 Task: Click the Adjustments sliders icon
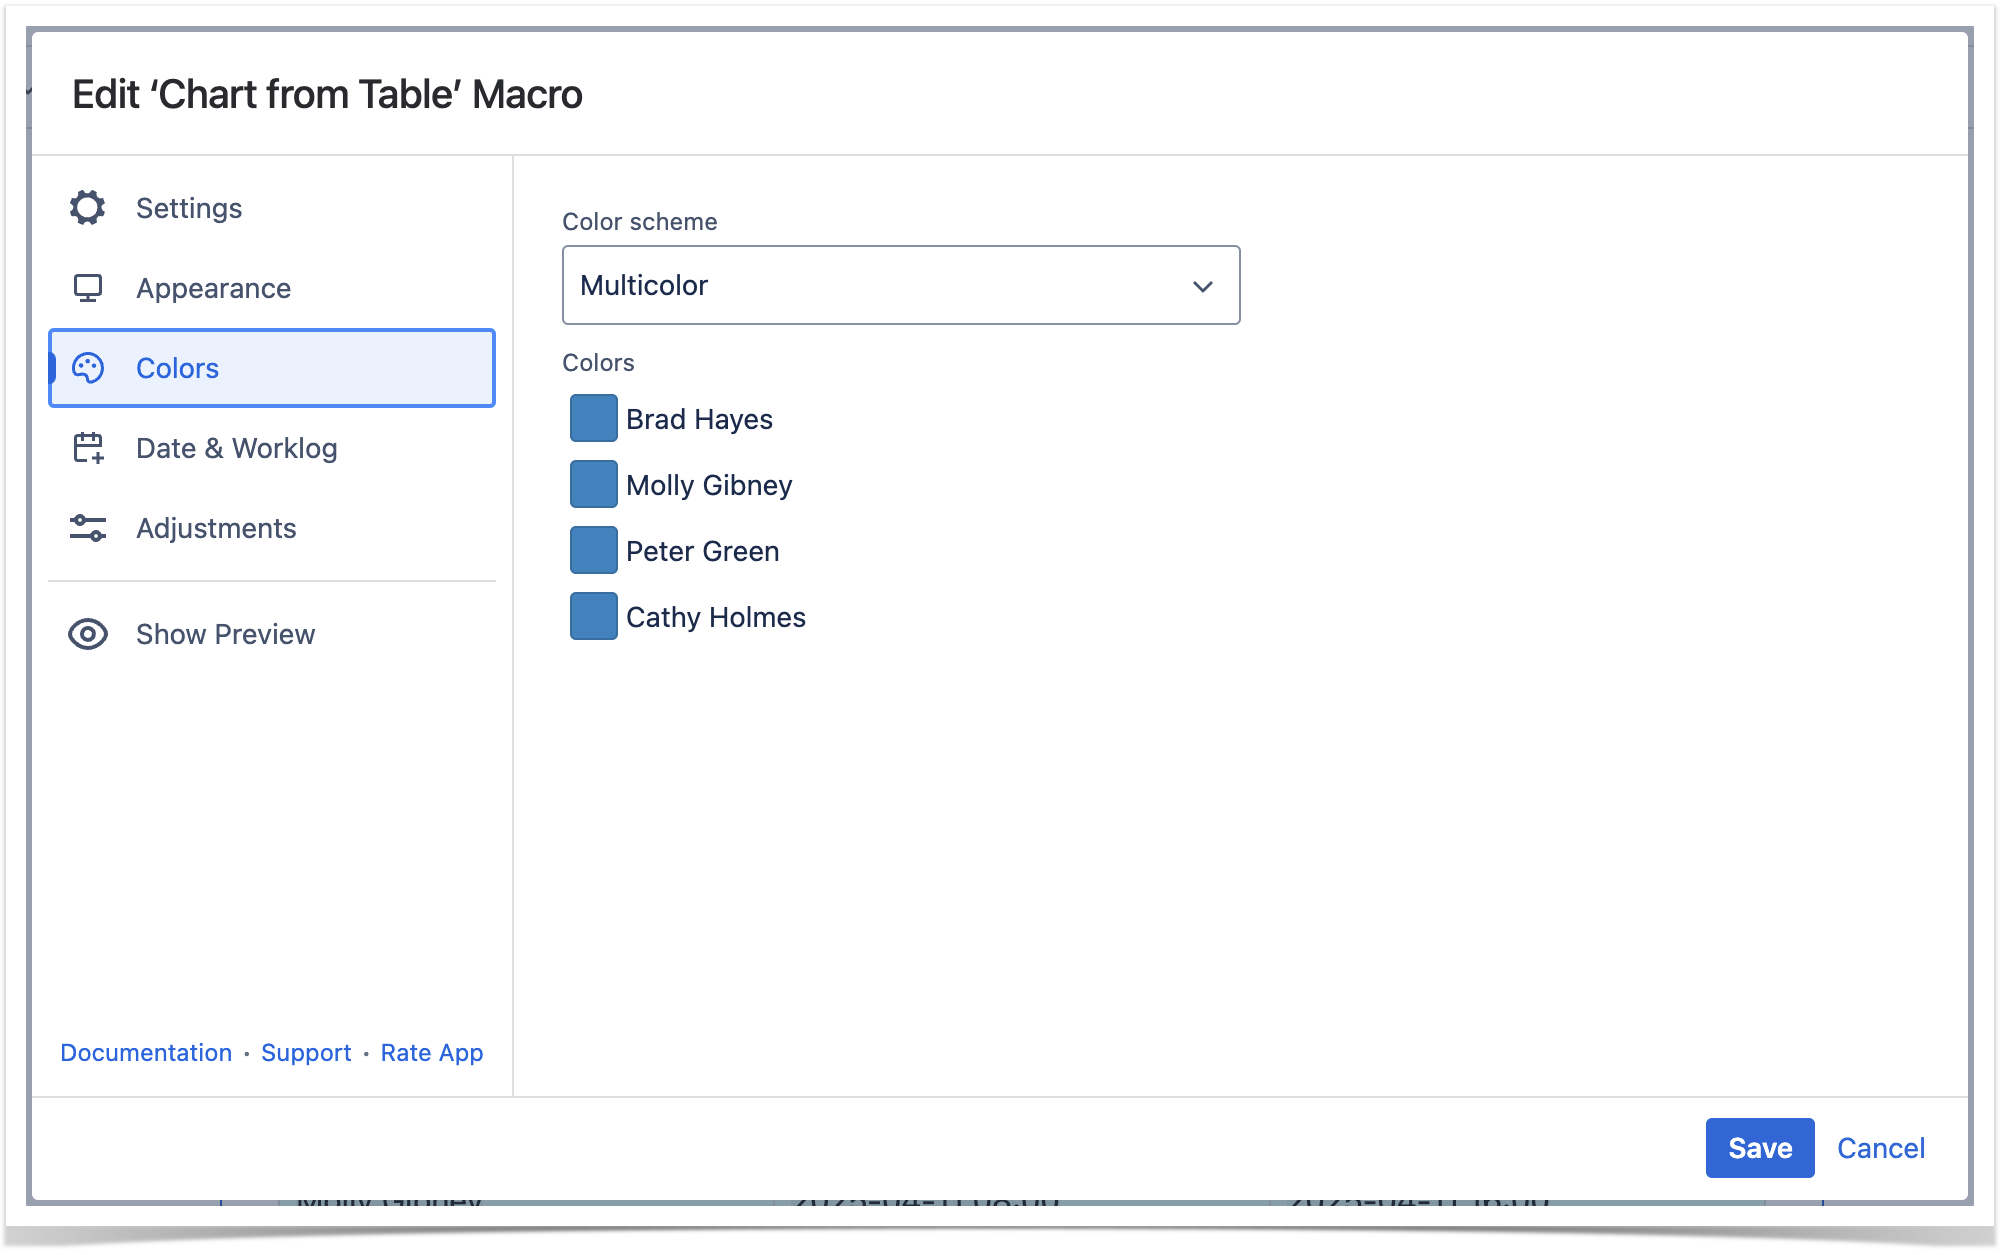[x=88, y=528]
